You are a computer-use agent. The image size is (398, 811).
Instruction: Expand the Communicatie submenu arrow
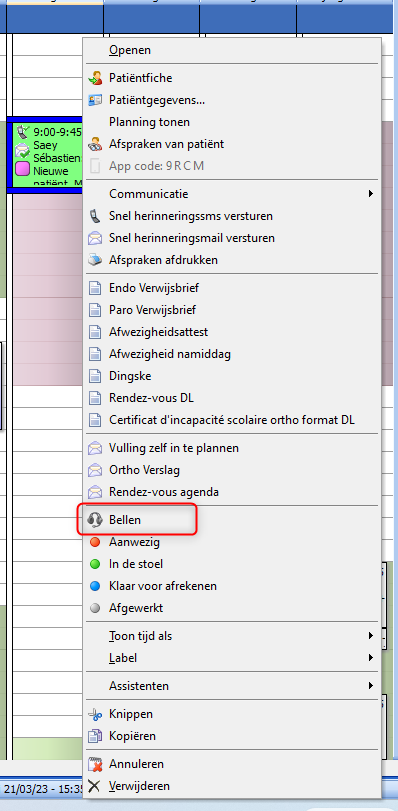click(x=371, y=194)
